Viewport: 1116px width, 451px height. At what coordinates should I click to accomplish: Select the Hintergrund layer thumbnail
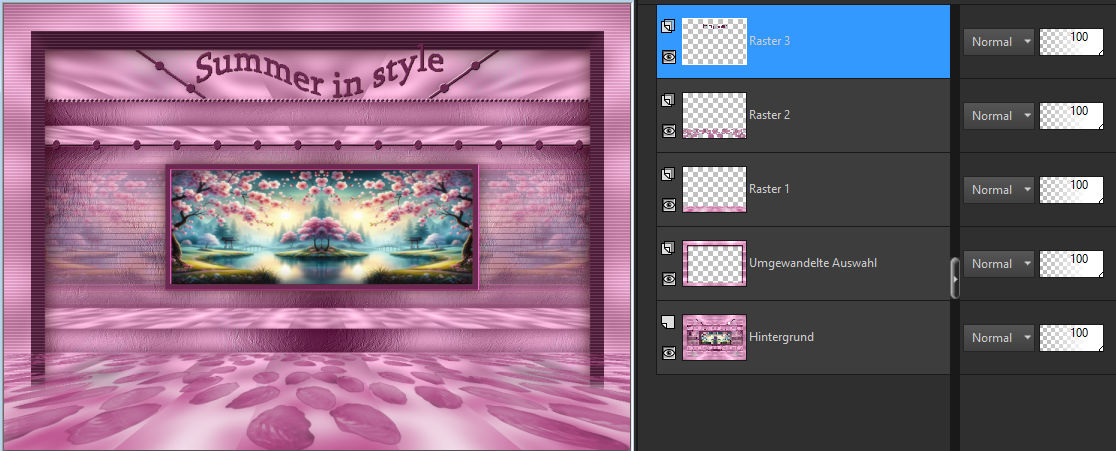[x=714, y=337]
